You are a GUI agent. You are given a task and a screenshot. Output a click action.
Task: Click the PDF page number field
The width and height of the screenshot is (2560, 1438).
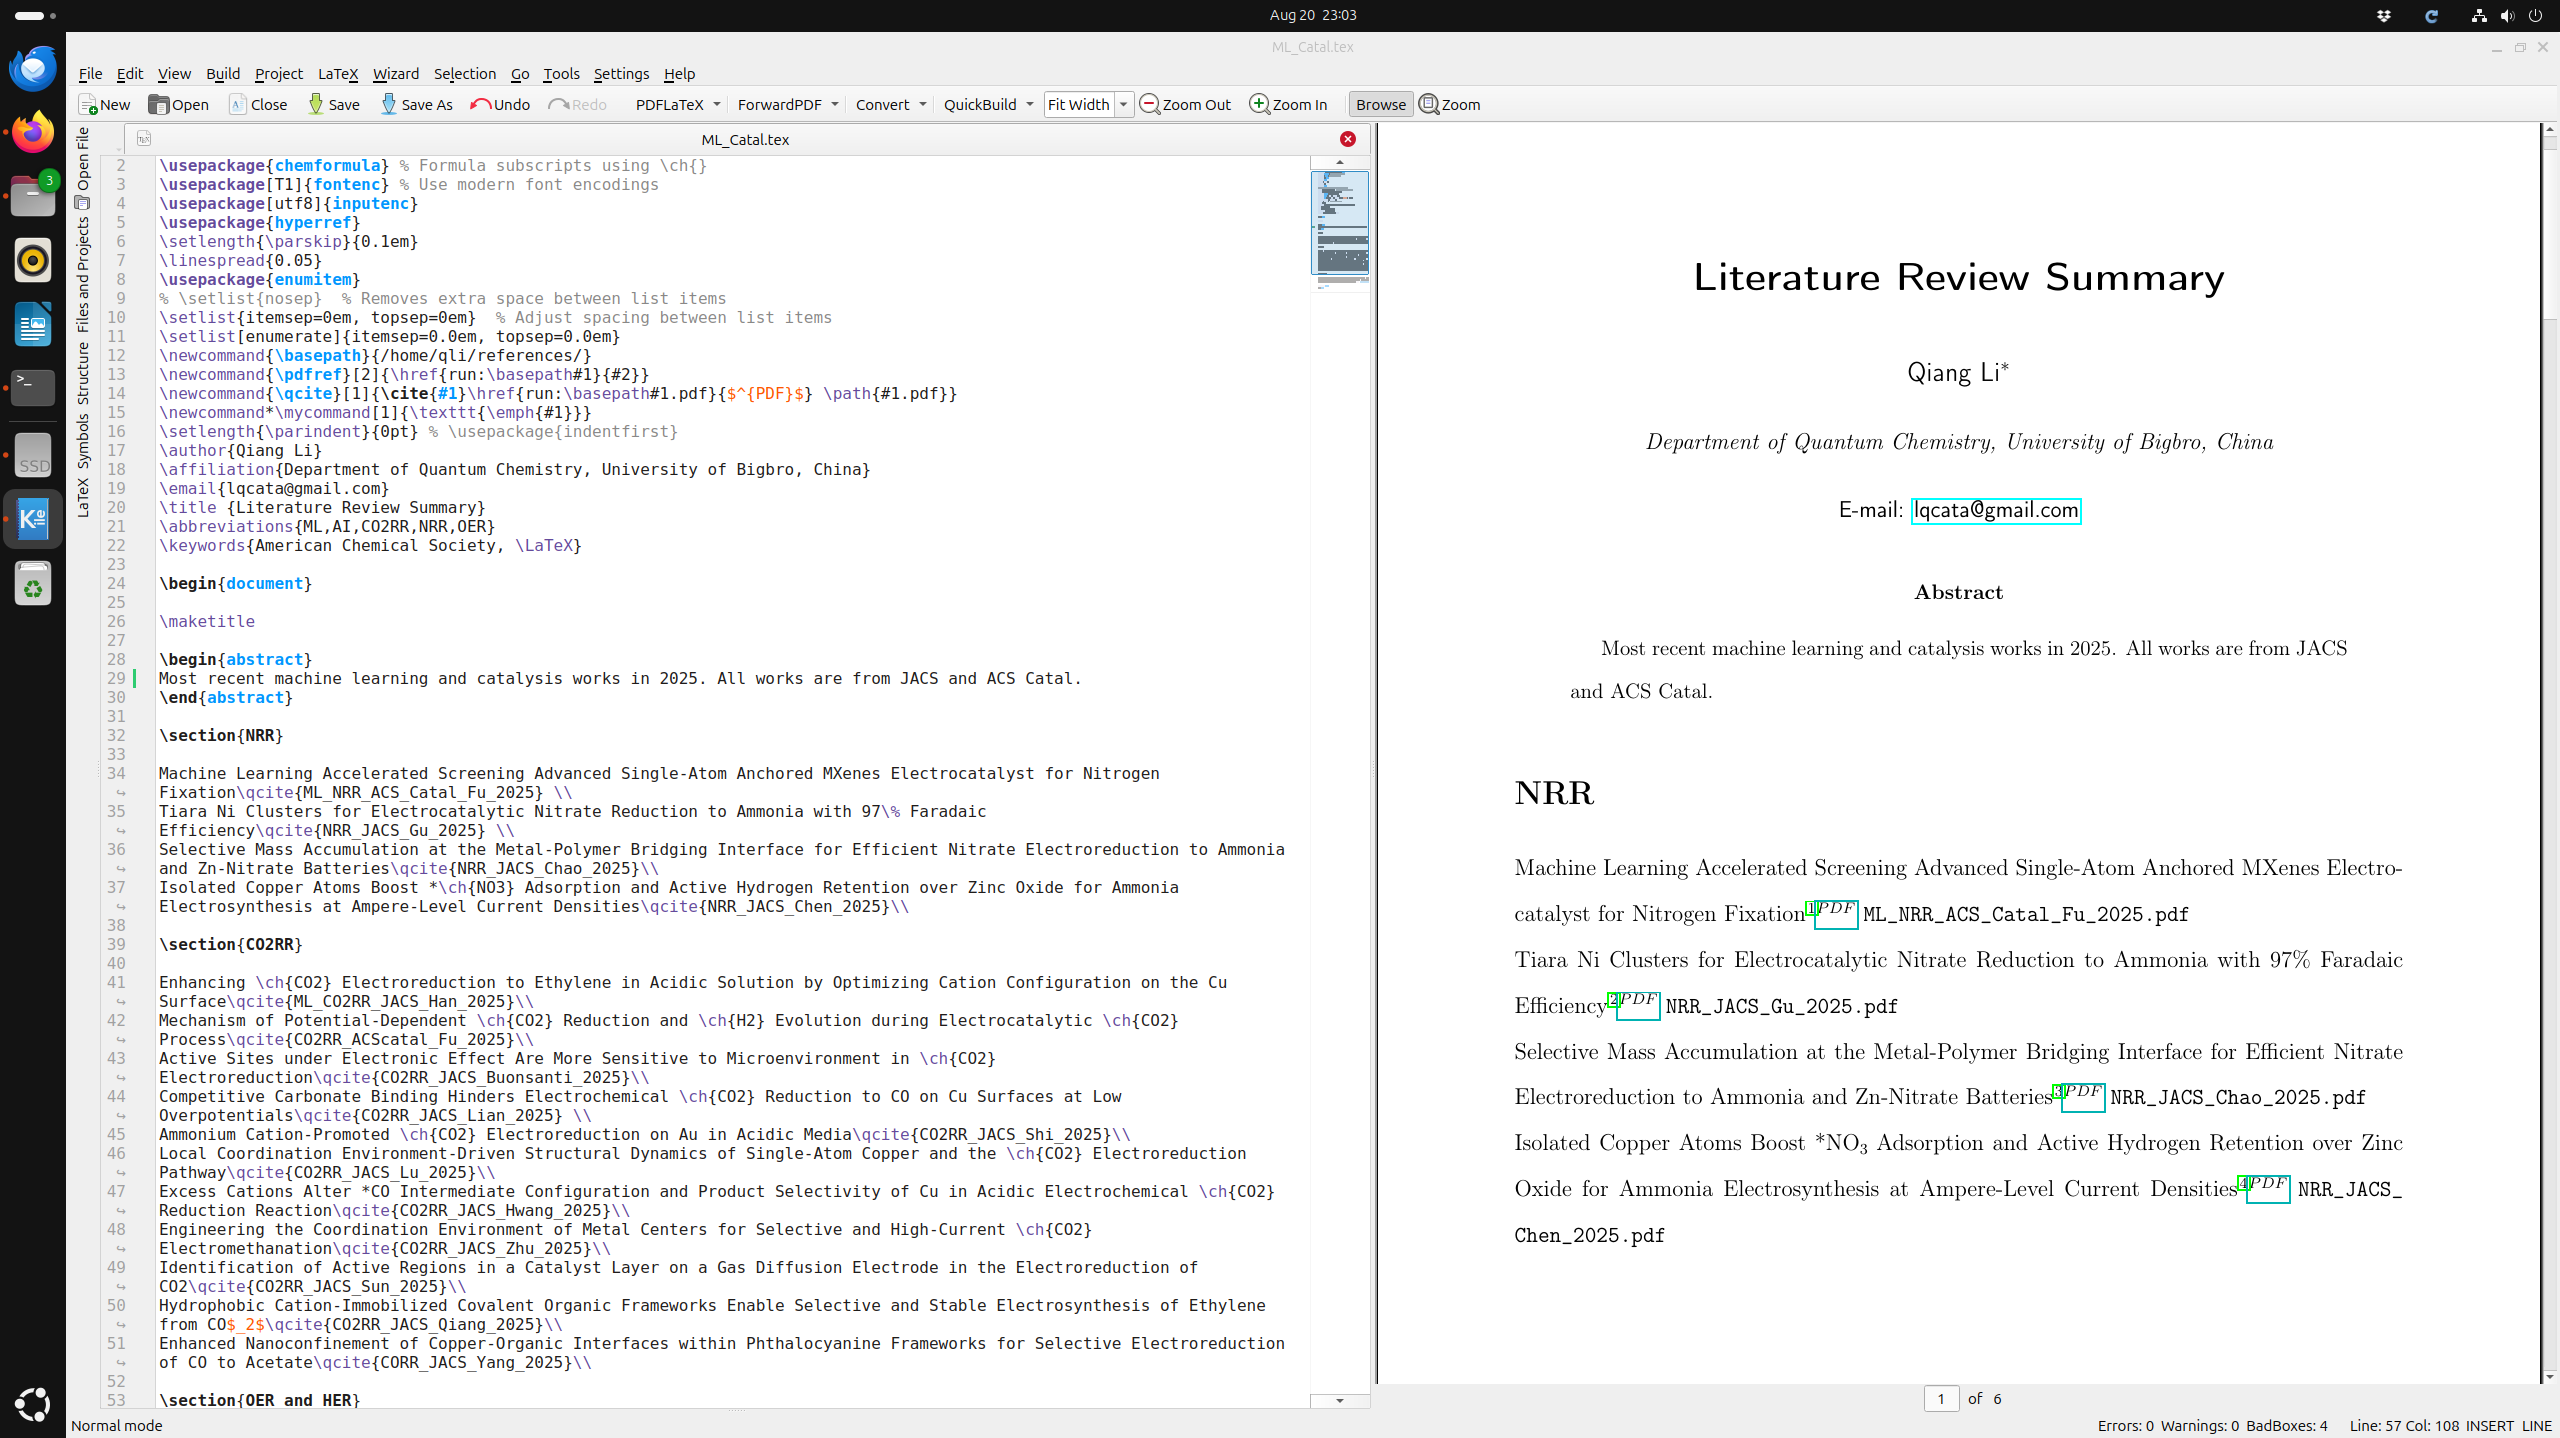(1941, 1398)
